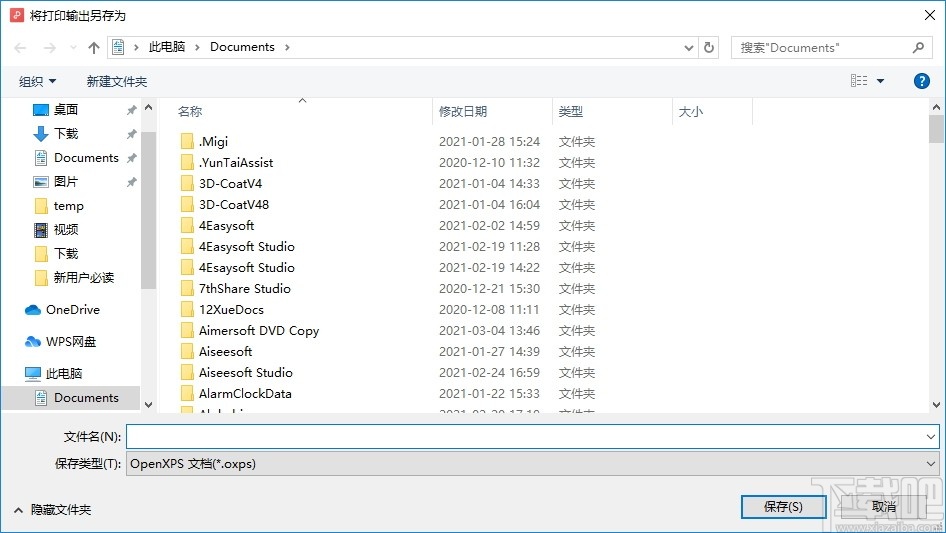
Task: Select the 4Easysoft folder
Action: [x=226, y=226]
